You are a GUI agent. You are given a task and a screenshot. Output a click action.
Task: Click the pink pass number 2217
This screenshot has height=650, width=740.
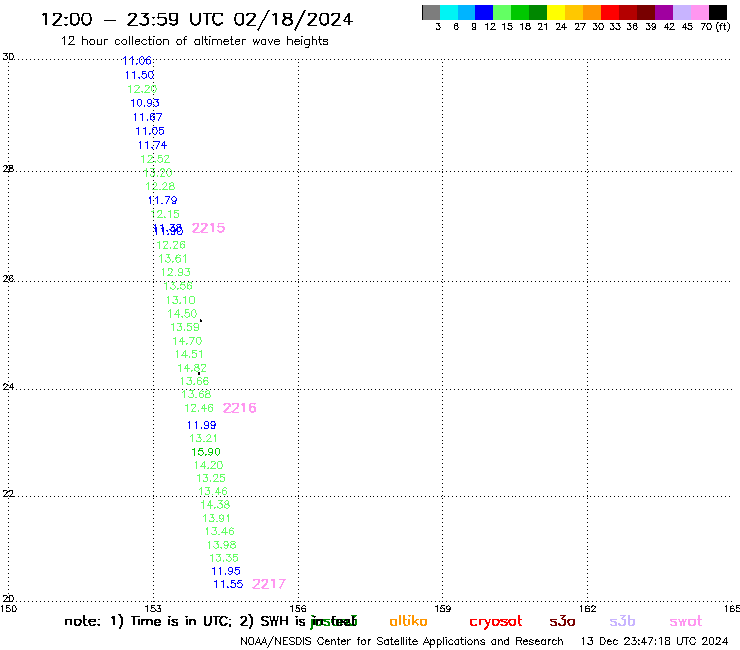coord(269,584)
